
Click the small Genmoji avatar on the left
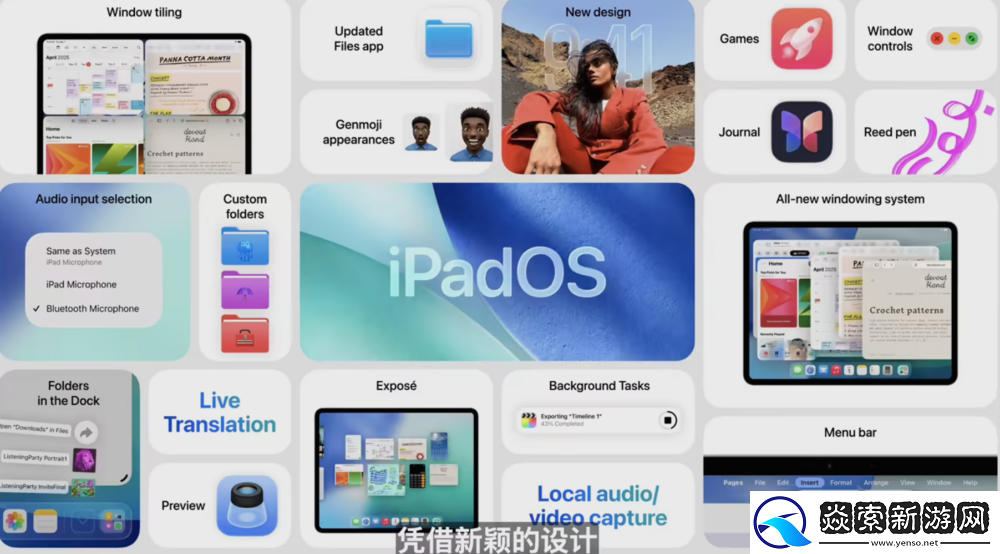pos(421,133)
